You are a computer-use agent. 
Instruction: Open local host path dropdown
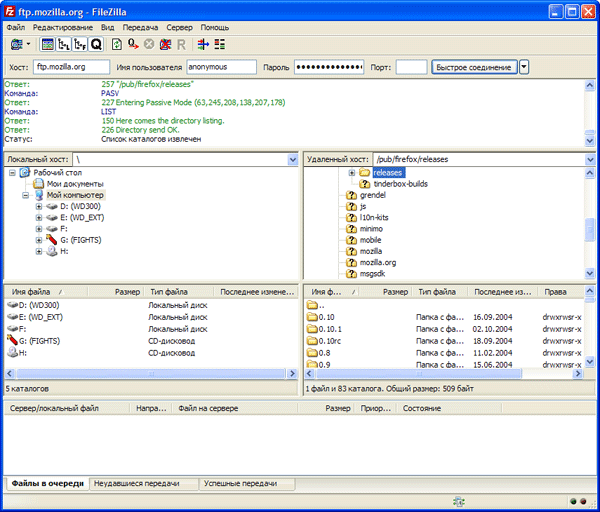point(293,160)
